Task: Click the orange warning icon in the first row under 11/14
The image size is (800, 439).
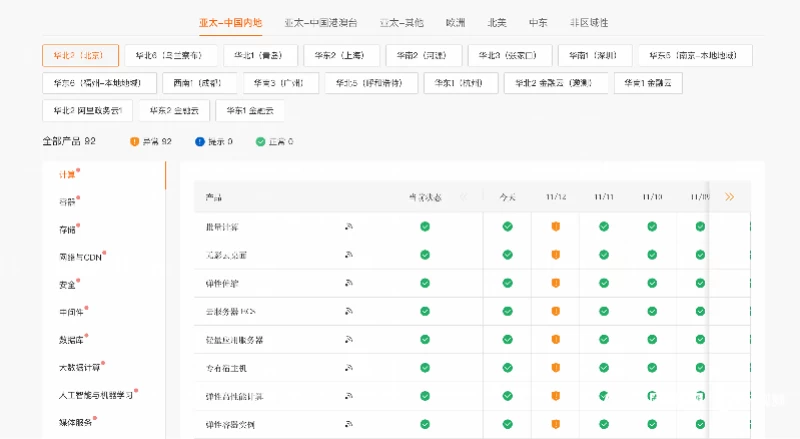Action: click(x=555, y=227)
